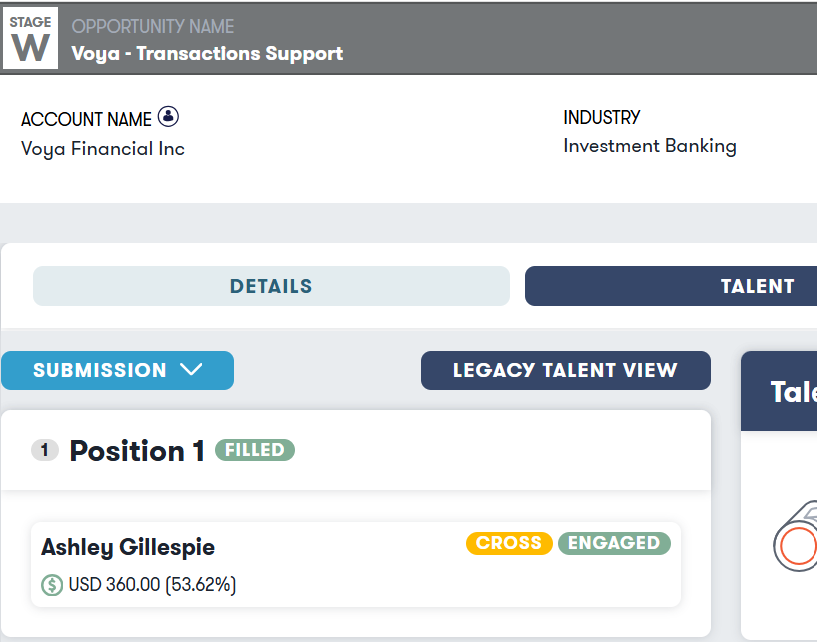Viewport: 817px width, 642px height.
Task: Open the Legacy Talent View
Action: tap(565, 370)
